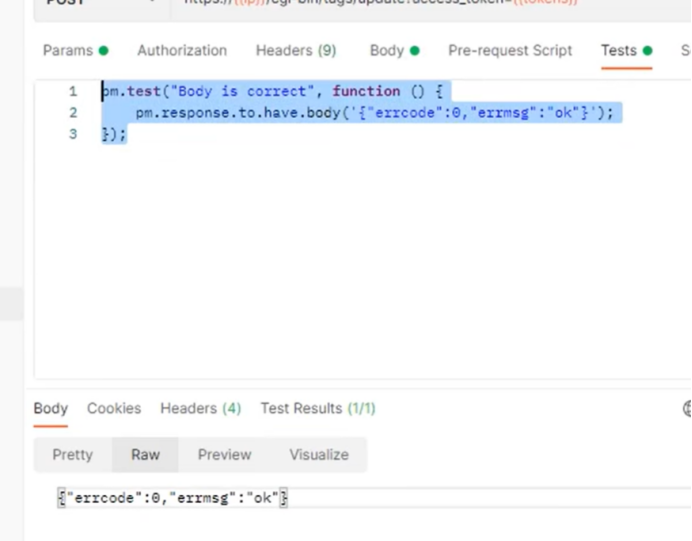Image resolution: width=692 pixels, height=541 pixels.
Task: Switch to the Authorization tab
Action: [182, 51]
